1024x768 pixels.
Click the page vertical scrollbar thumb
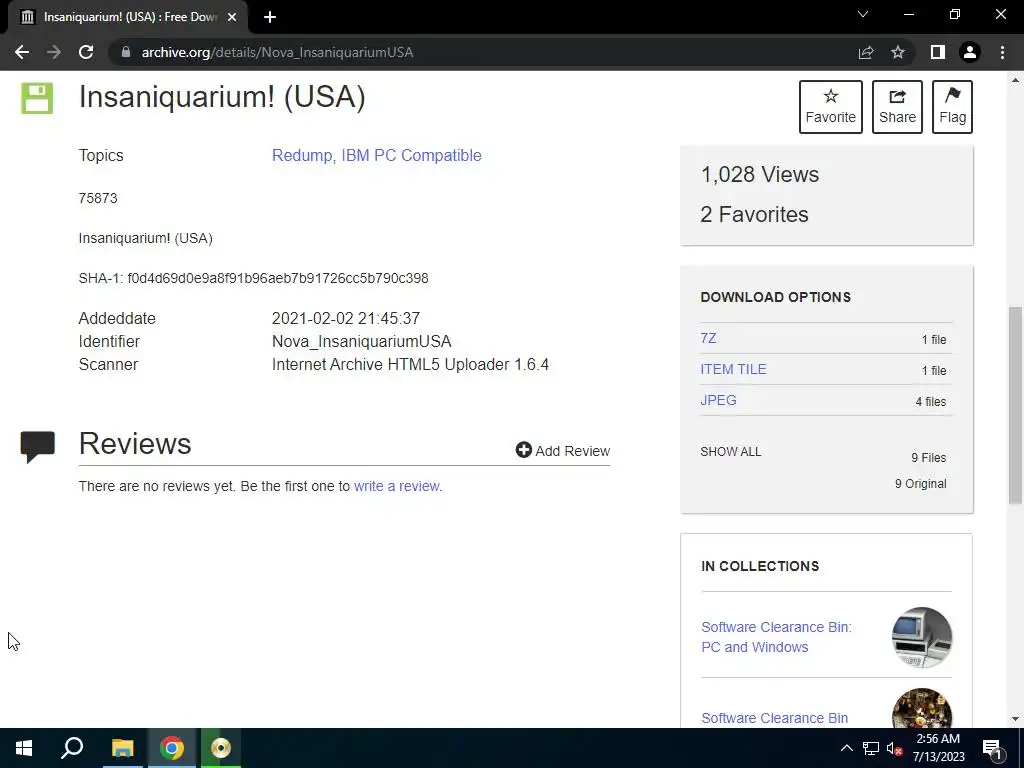coord(1015,405)
